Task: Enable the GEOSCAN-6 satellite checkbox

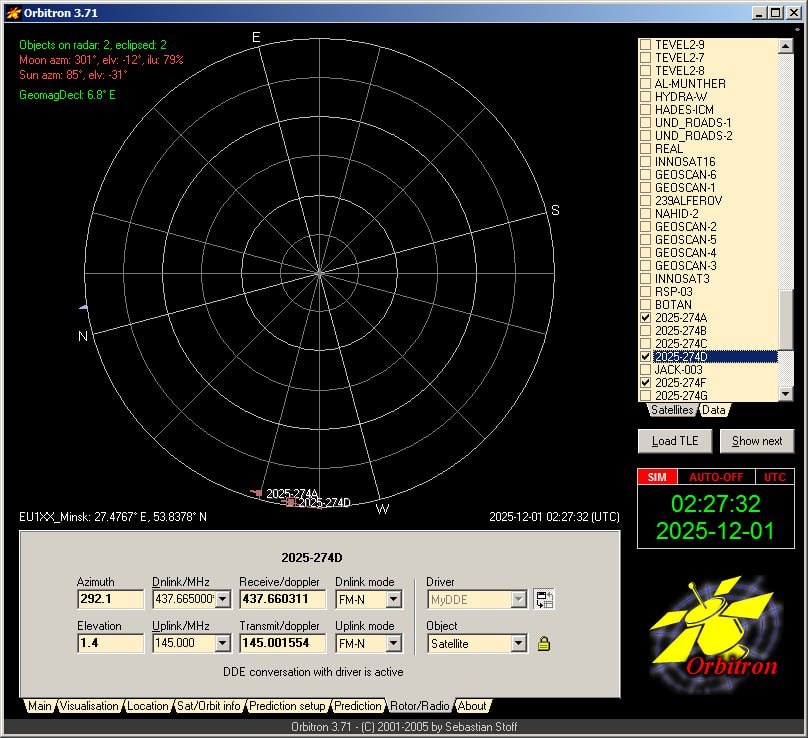Action: (x=645, y=175)
